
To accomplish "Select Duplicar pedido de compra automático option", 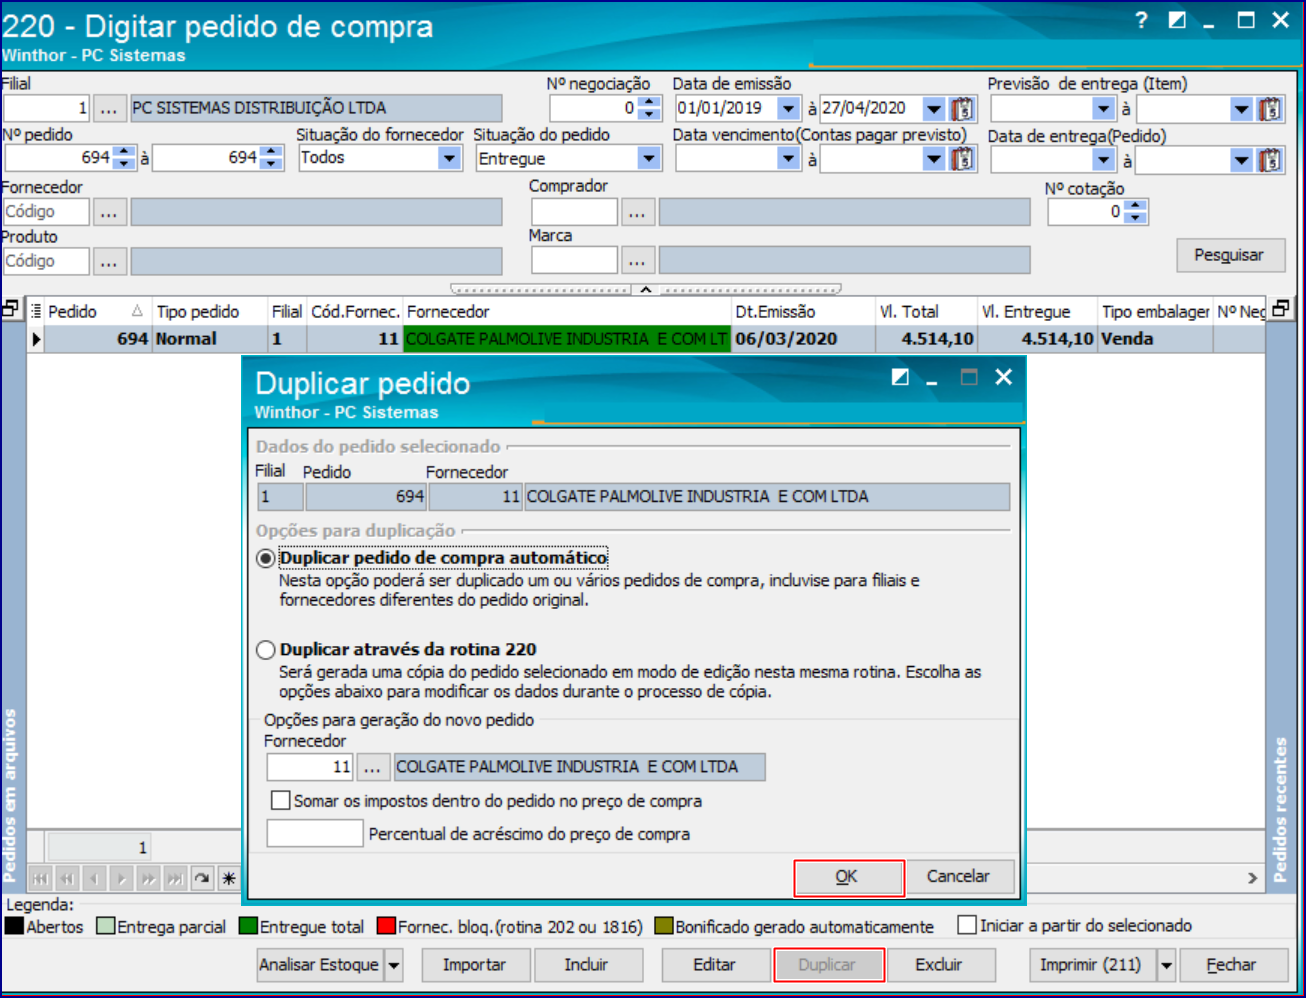I will [x=265, y=558].
